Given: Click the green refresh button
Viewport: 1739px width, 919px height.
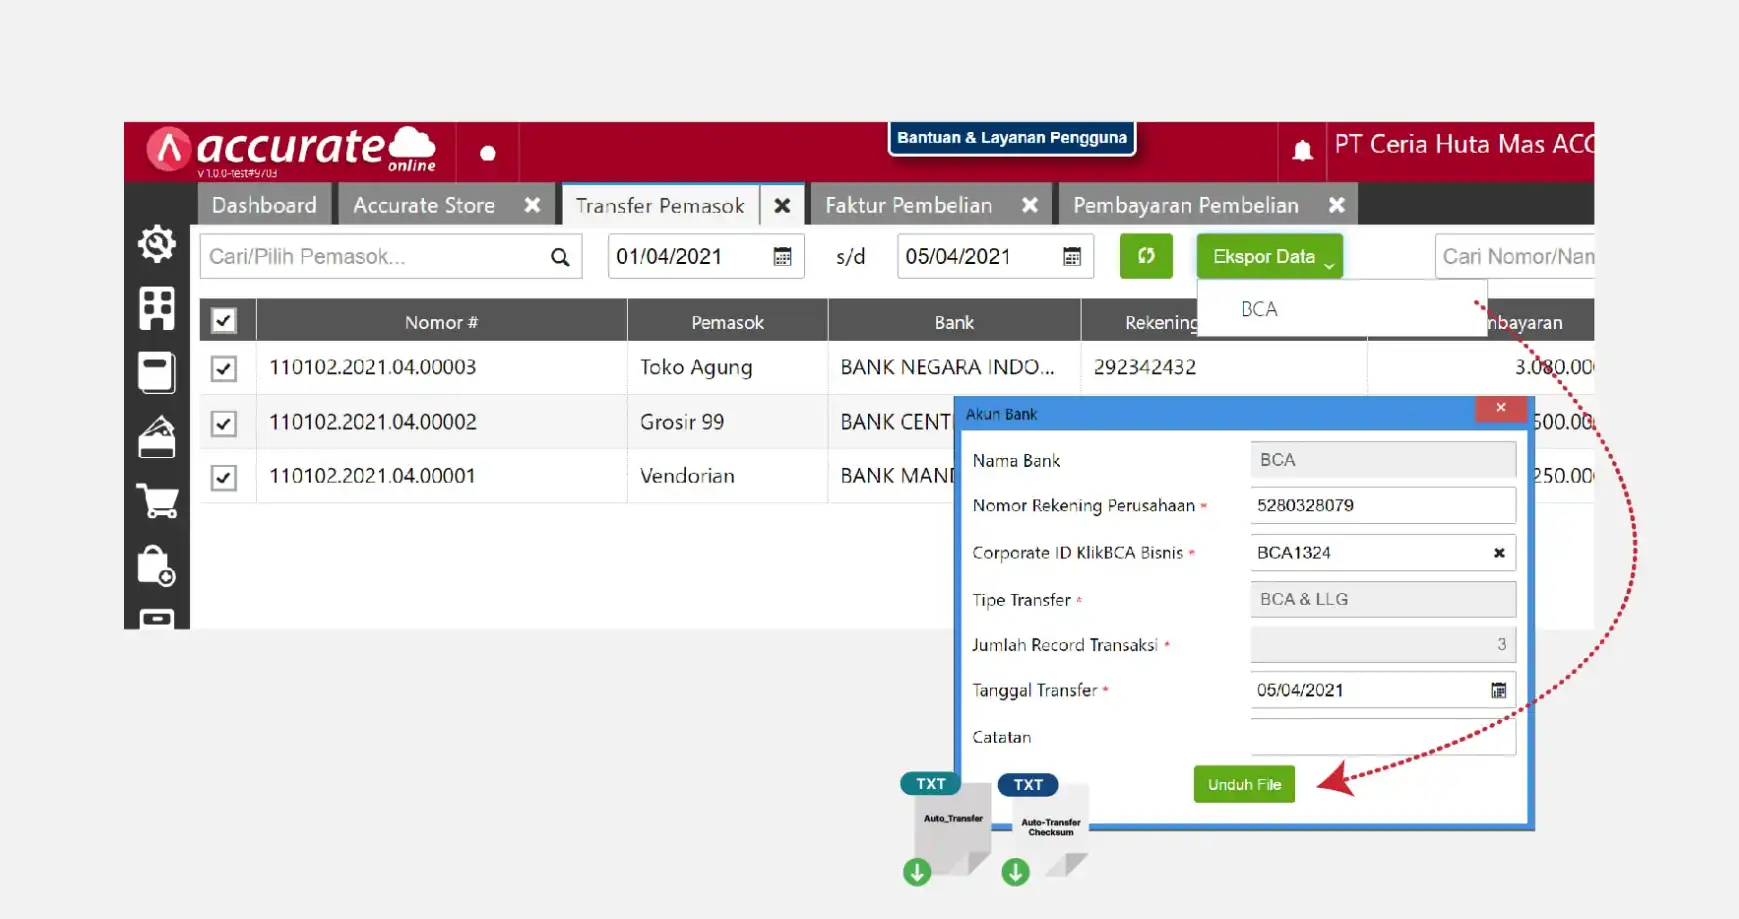Looking at the screenshot, I should pos(1146,256).
